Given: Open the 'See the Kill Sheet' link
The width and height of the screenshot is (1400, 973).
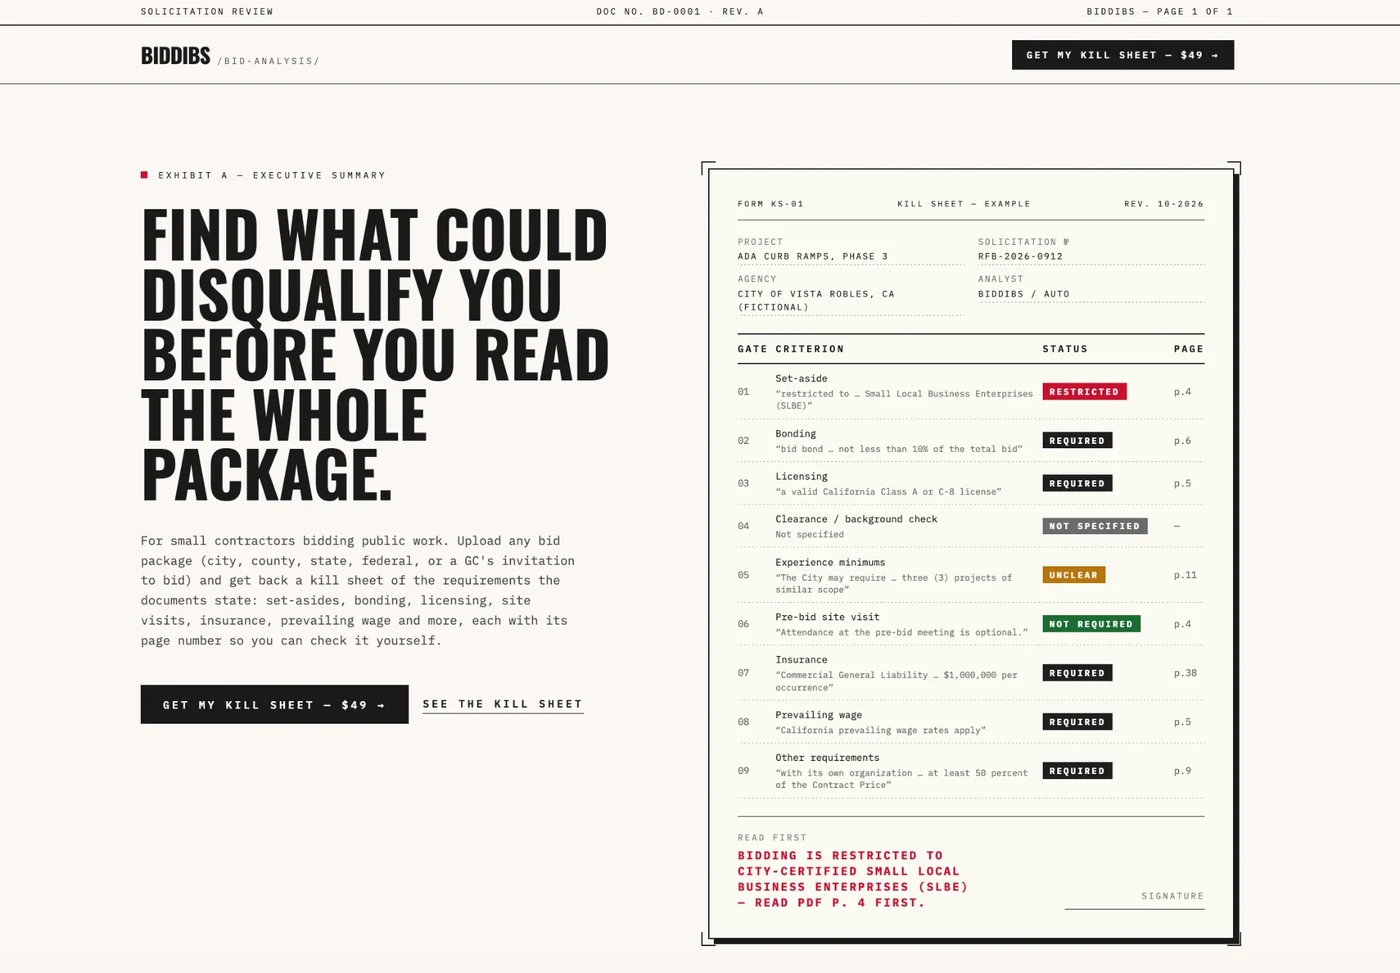Looking at the screenshot, I should 502,704.
